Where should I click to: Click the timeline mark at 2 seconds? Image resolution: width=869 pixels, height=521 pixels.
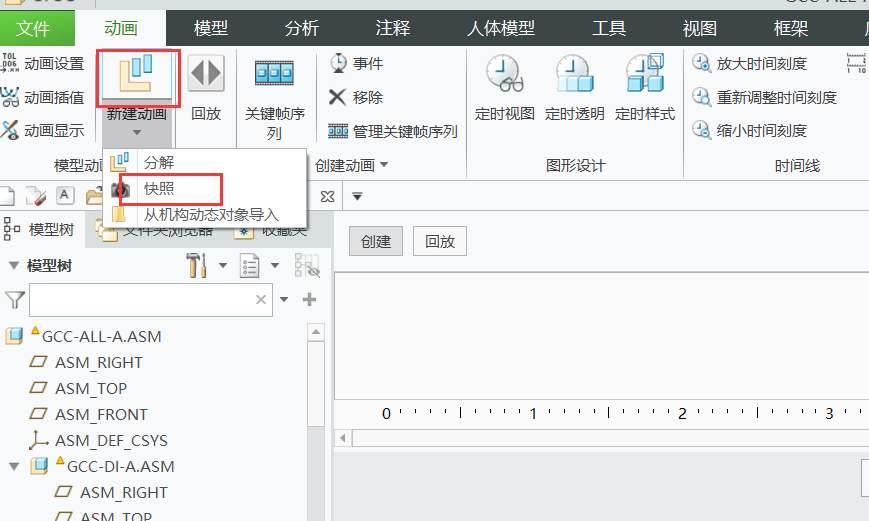(682, 413)
